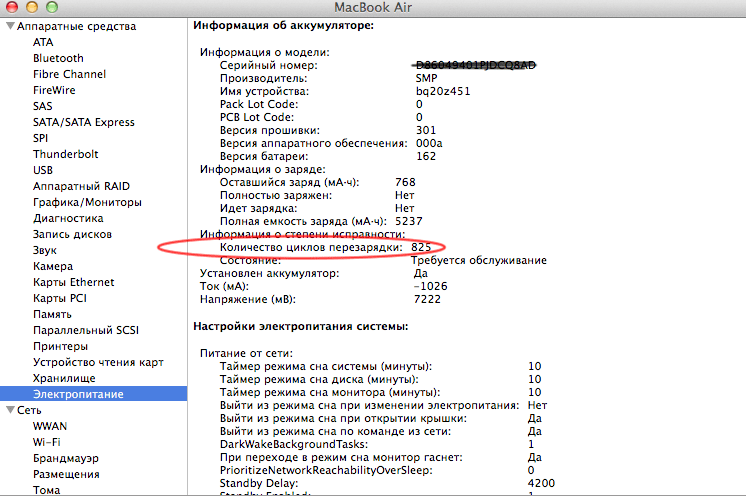Image resolution: width=746 pixels, height=496 pixels.
Task: Select Карты PCI in sidebar
Action: pyautogui.click(x=60, y=298)
